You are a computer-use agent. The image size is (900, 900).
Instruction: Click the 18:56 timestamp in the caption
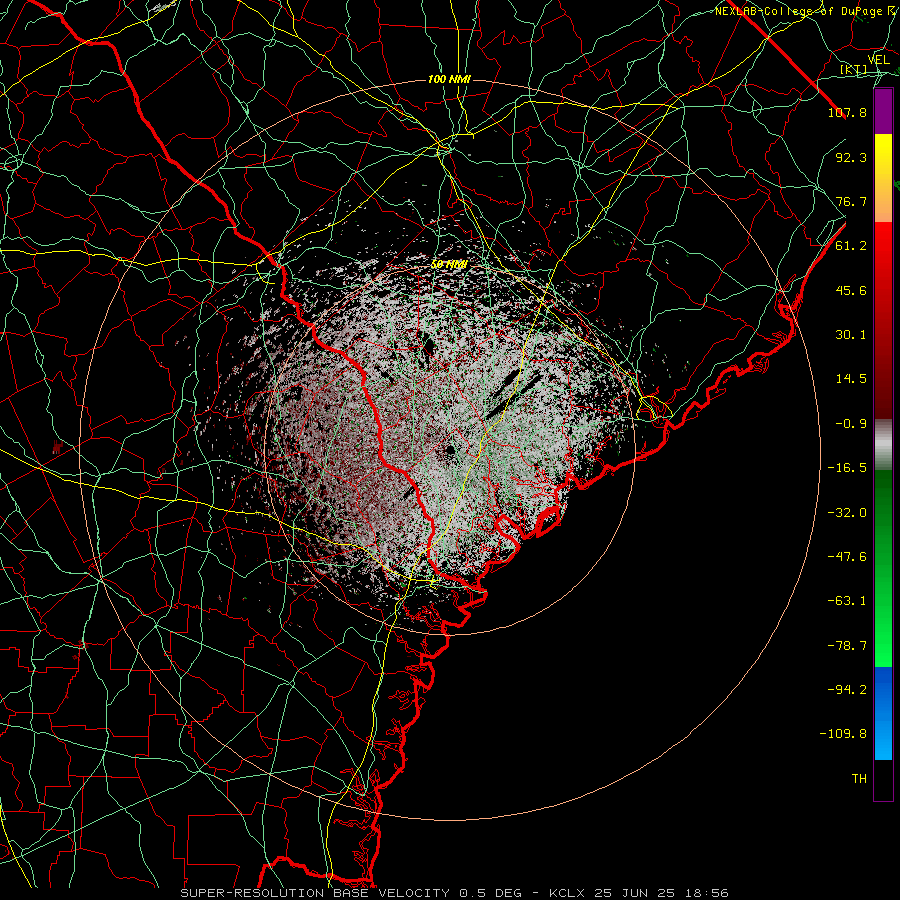pos(709,893)
